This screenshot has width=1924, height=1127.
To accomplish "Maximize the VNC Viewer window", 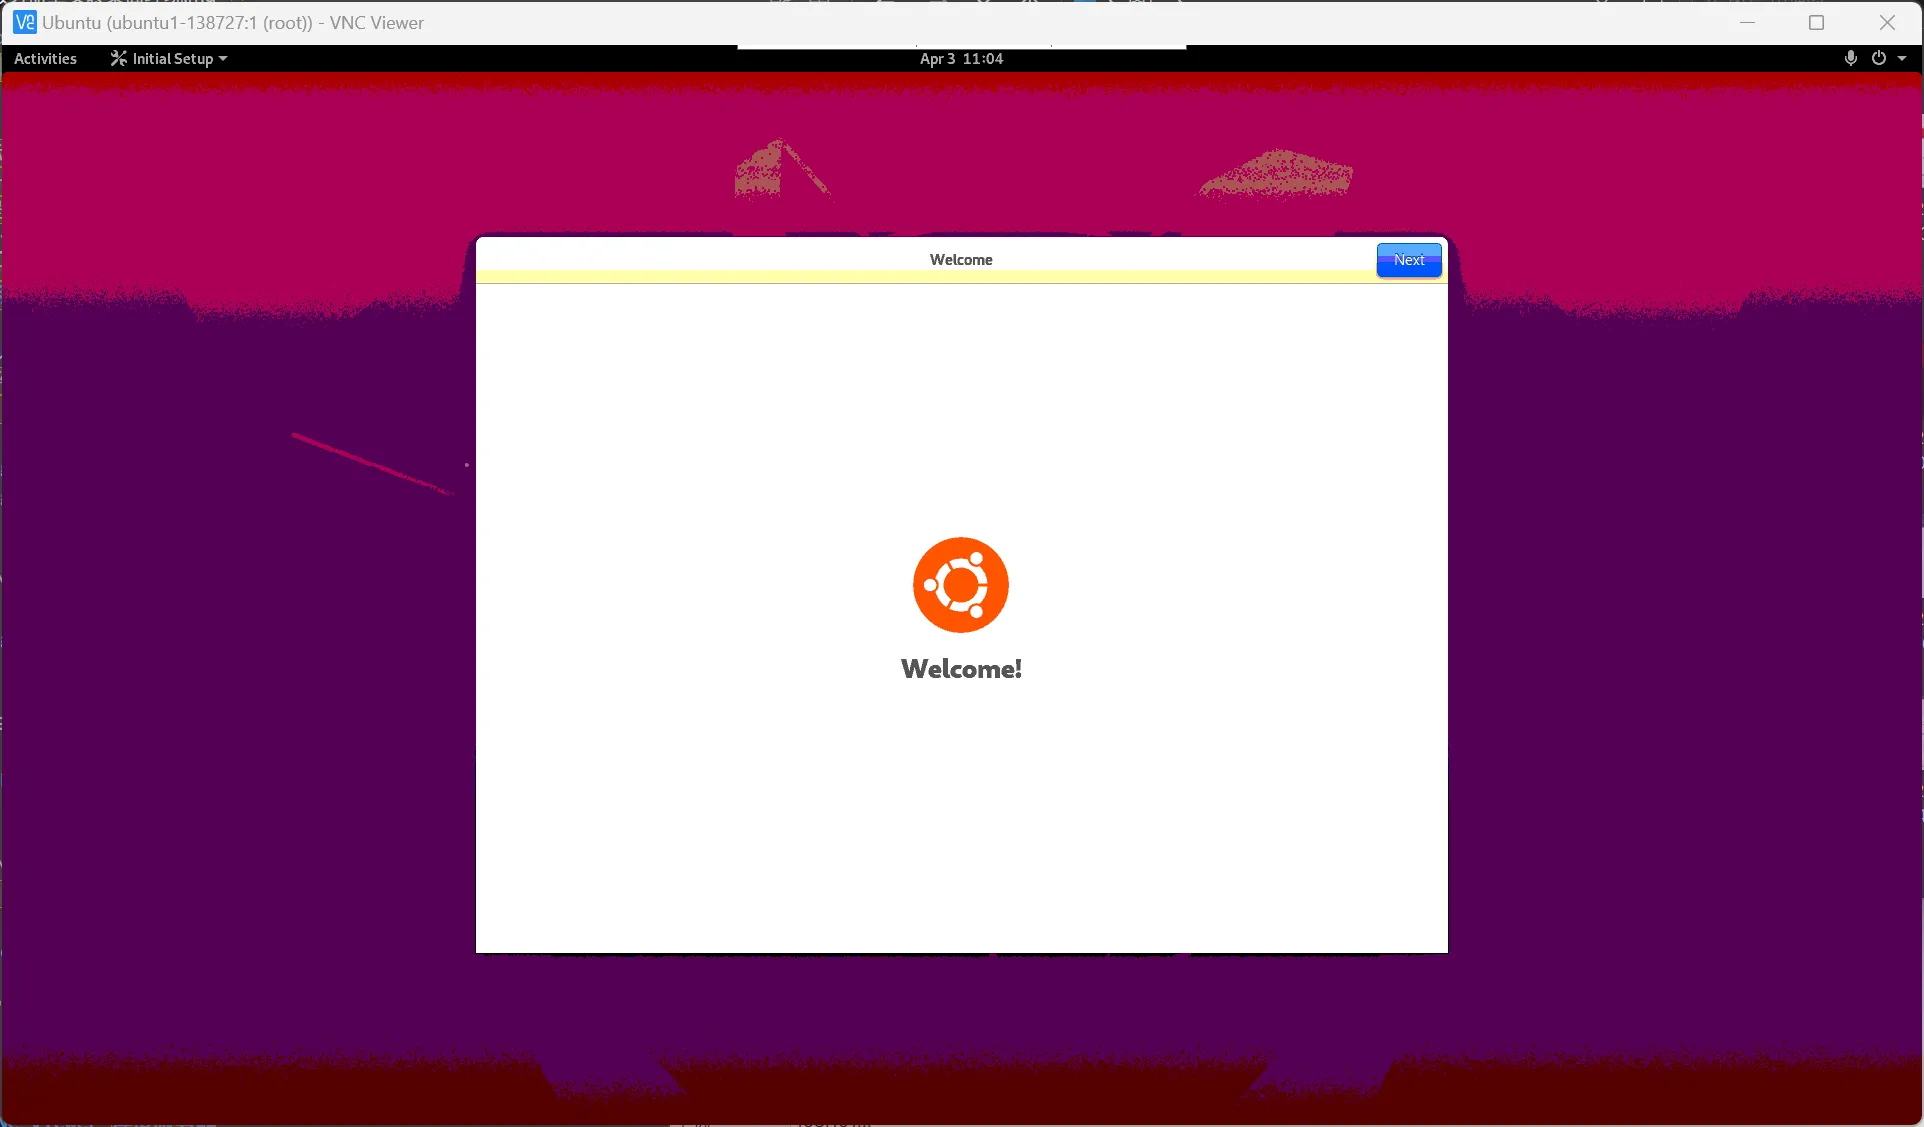I will pyautogui.click(x=1817, y=22).
